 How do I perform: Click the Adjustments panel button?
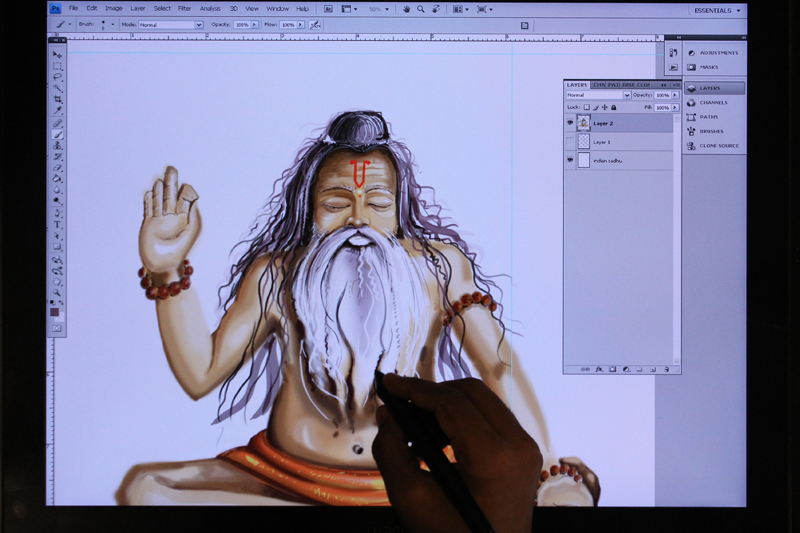[x=714, y=52]
